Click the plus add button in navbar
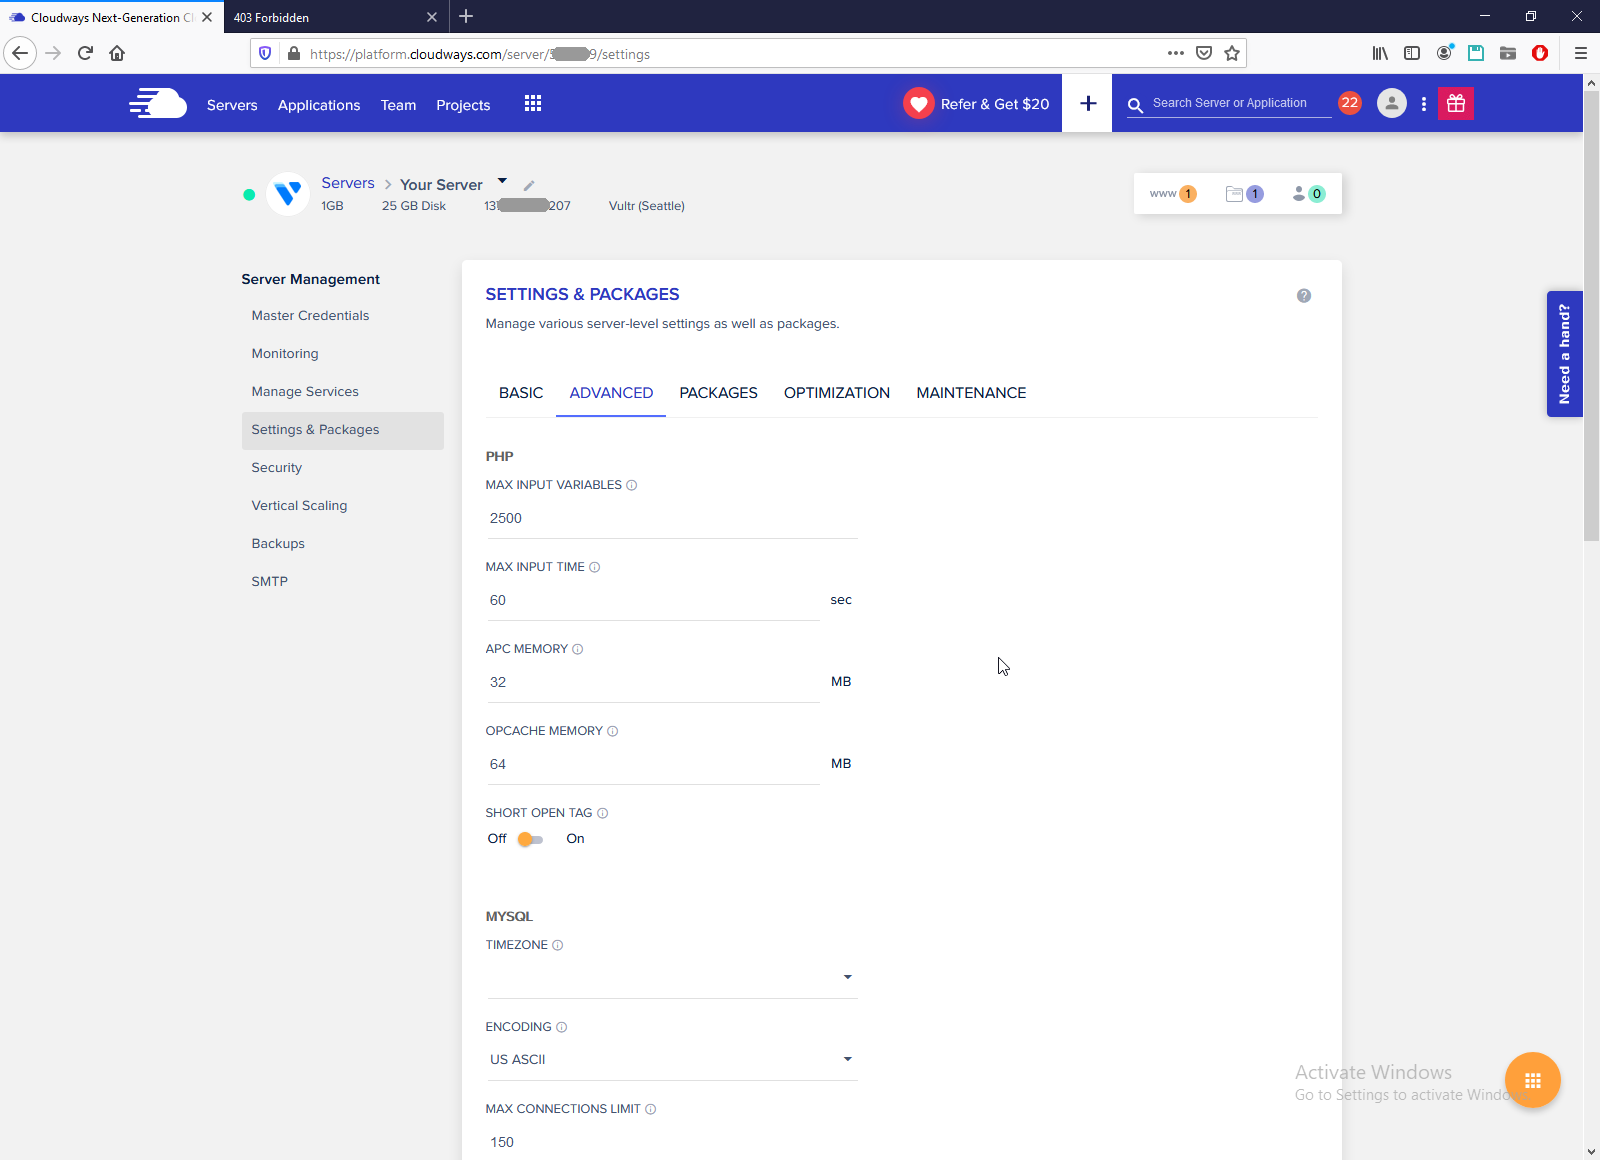 1088,103
